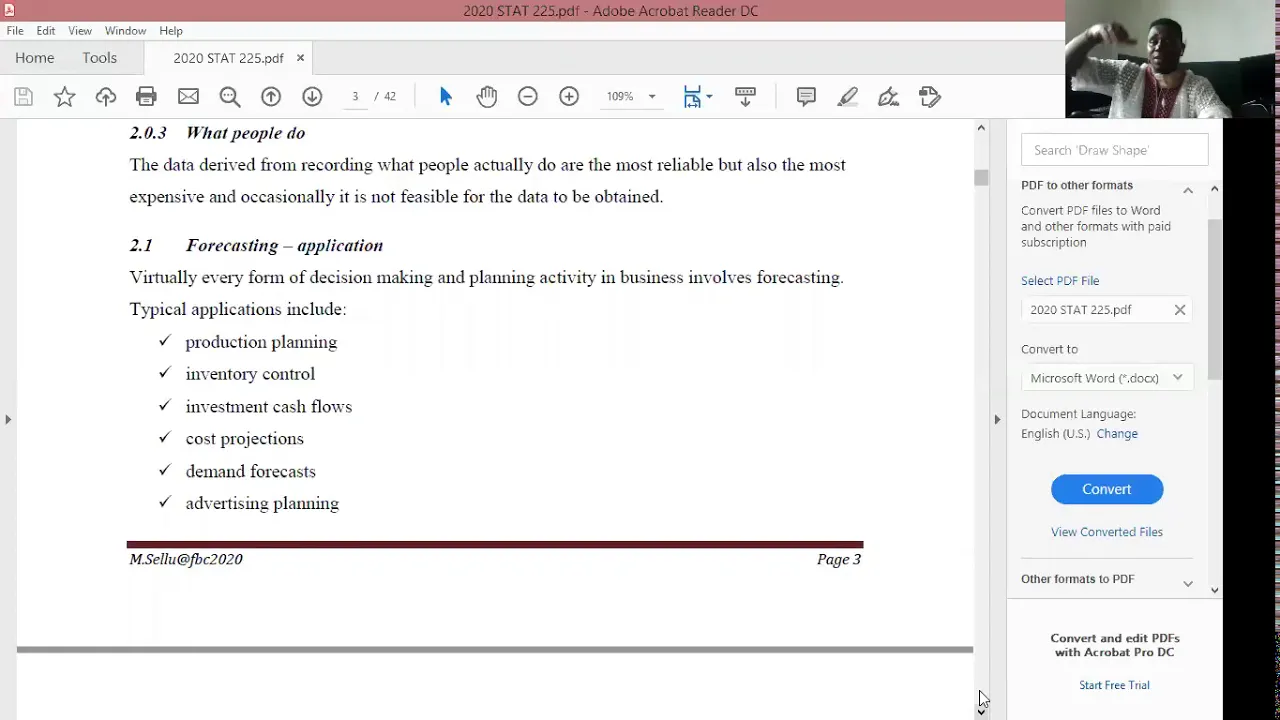Select the 2020 STAT 225.pdf document tab
Viewport: 1280px width, 720px height.
pyautogui.click(x=228, y=58)
